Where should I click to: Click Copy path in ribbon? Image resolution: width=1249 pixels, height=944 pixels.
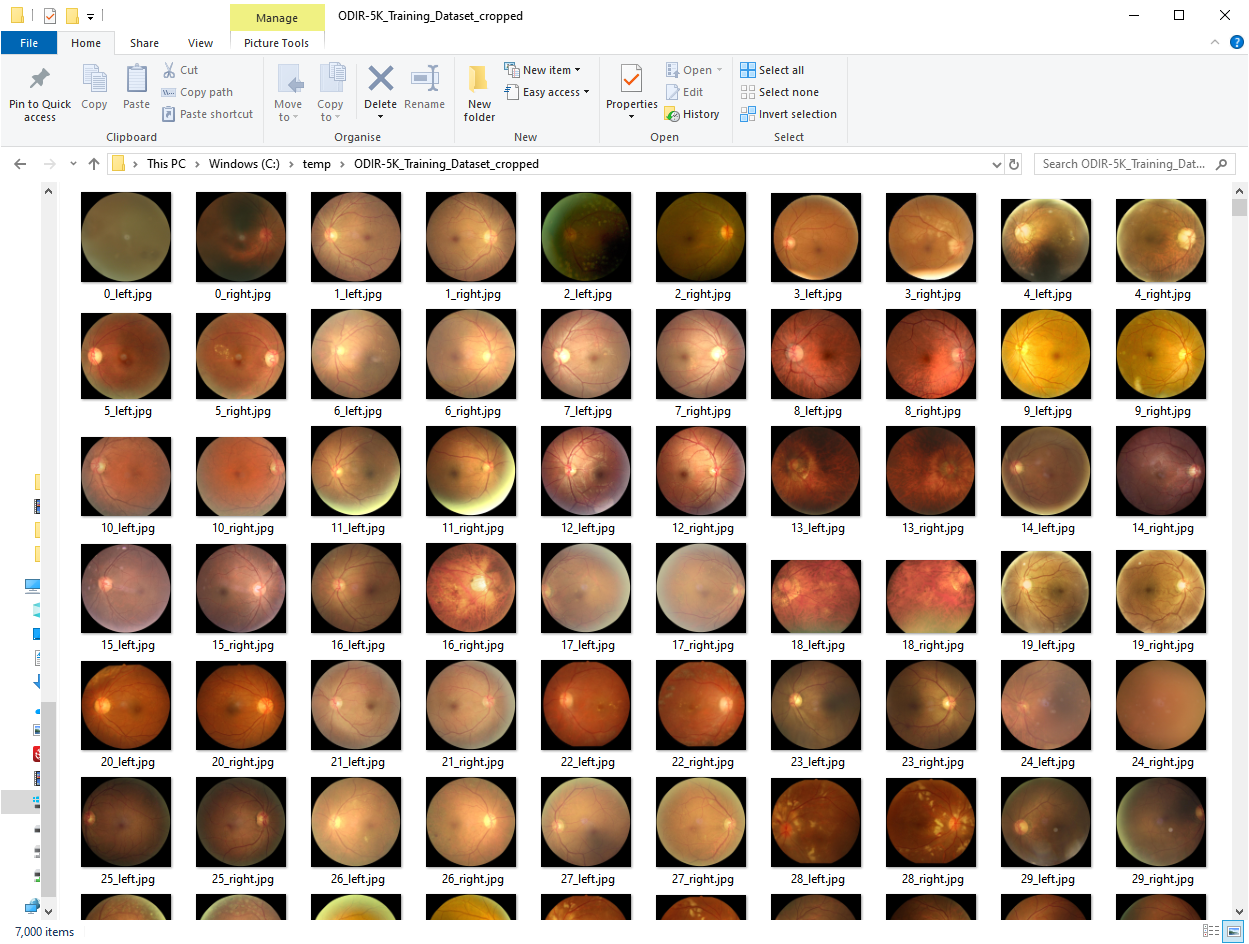pyautogui.click(x=198, y=92)
